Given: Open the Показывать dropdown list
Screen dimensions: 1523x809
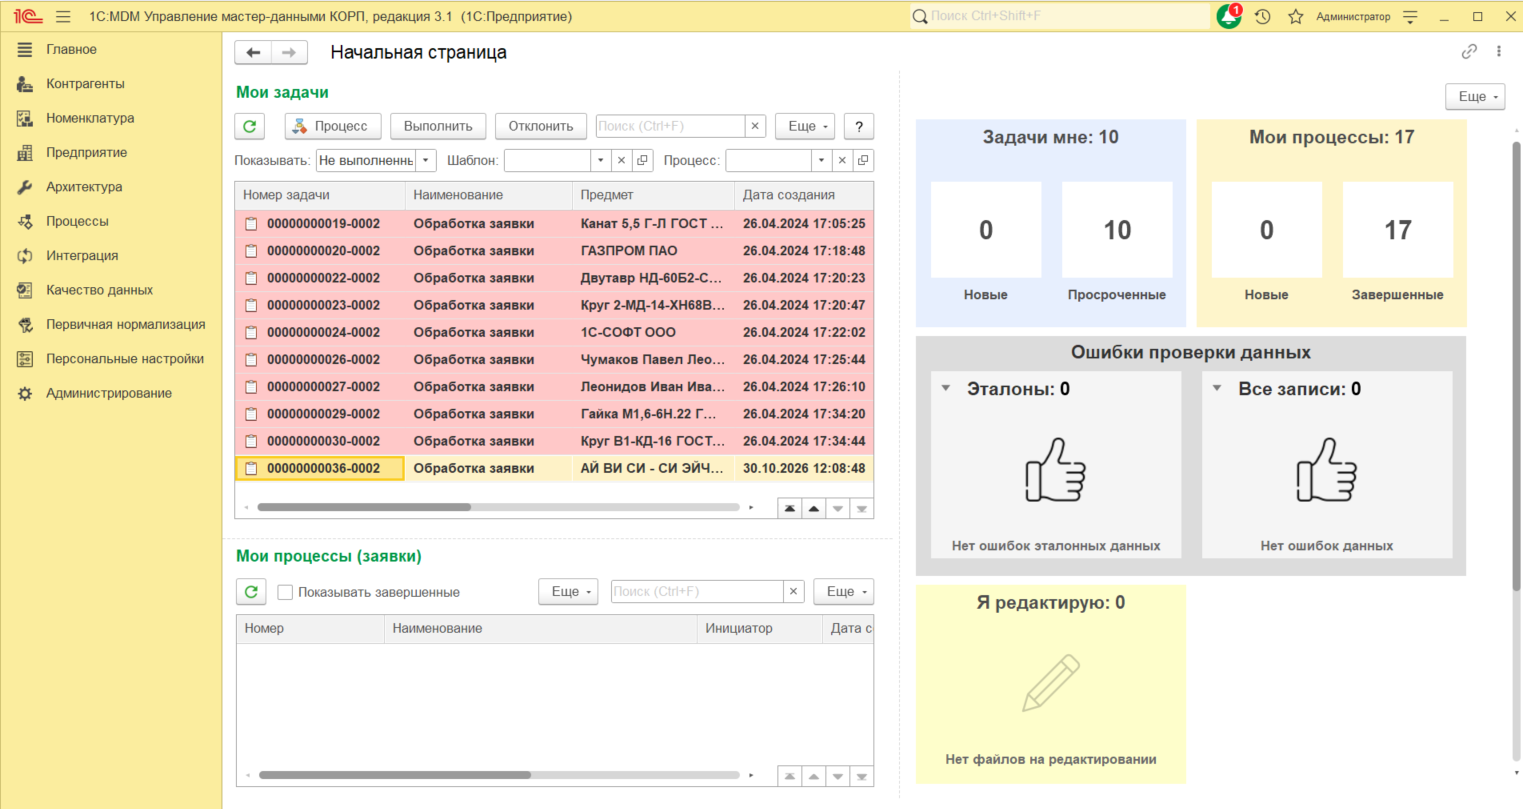Looking at the screenshot, I should click(x=427, y=160).
